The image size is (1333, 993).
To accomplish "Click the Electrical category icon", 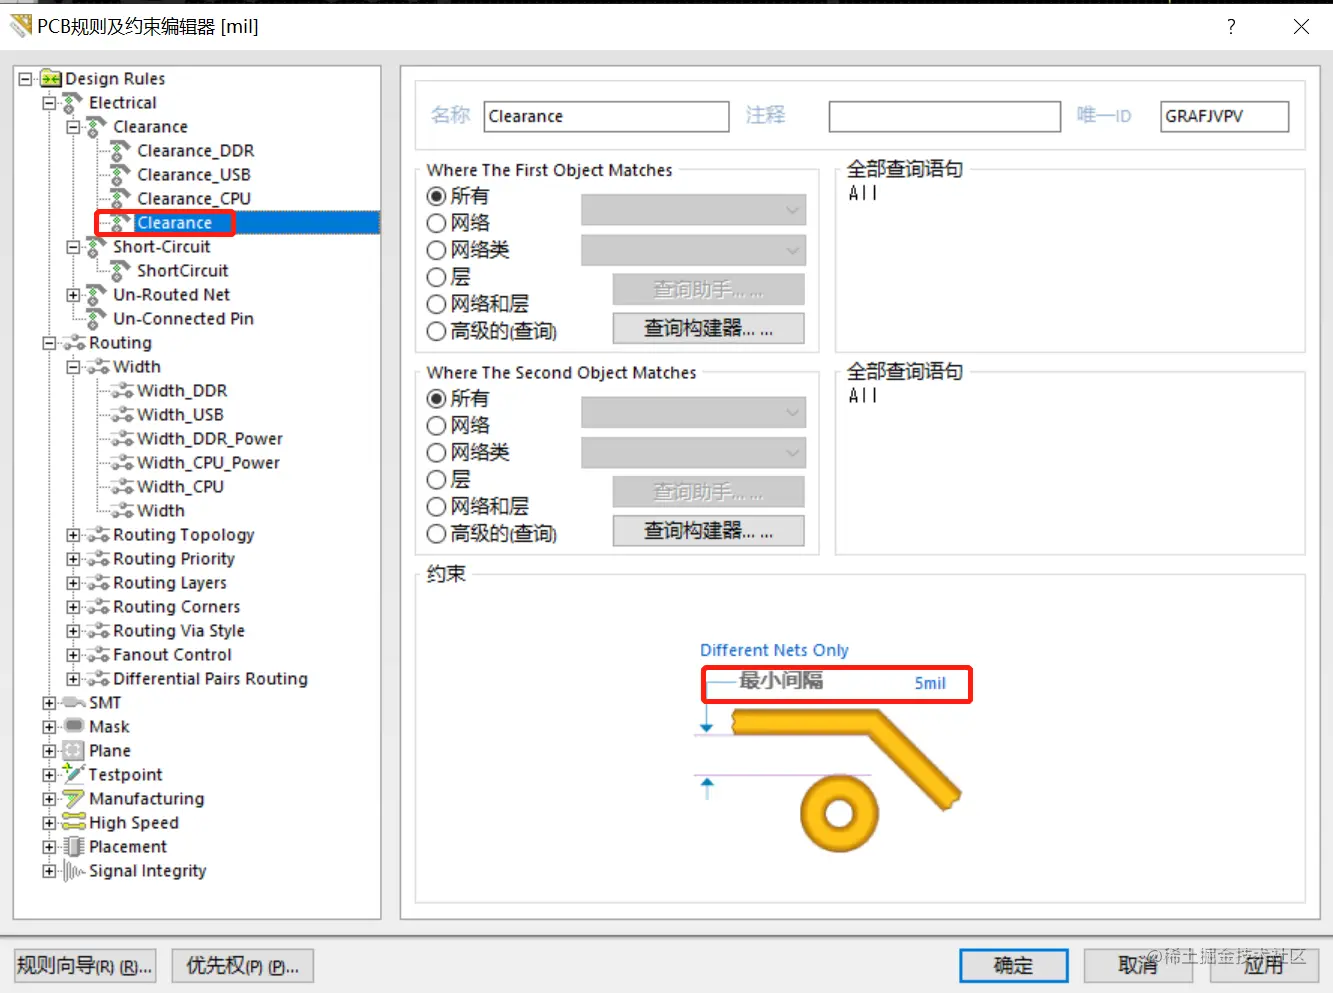I will (x=73, y=102).
